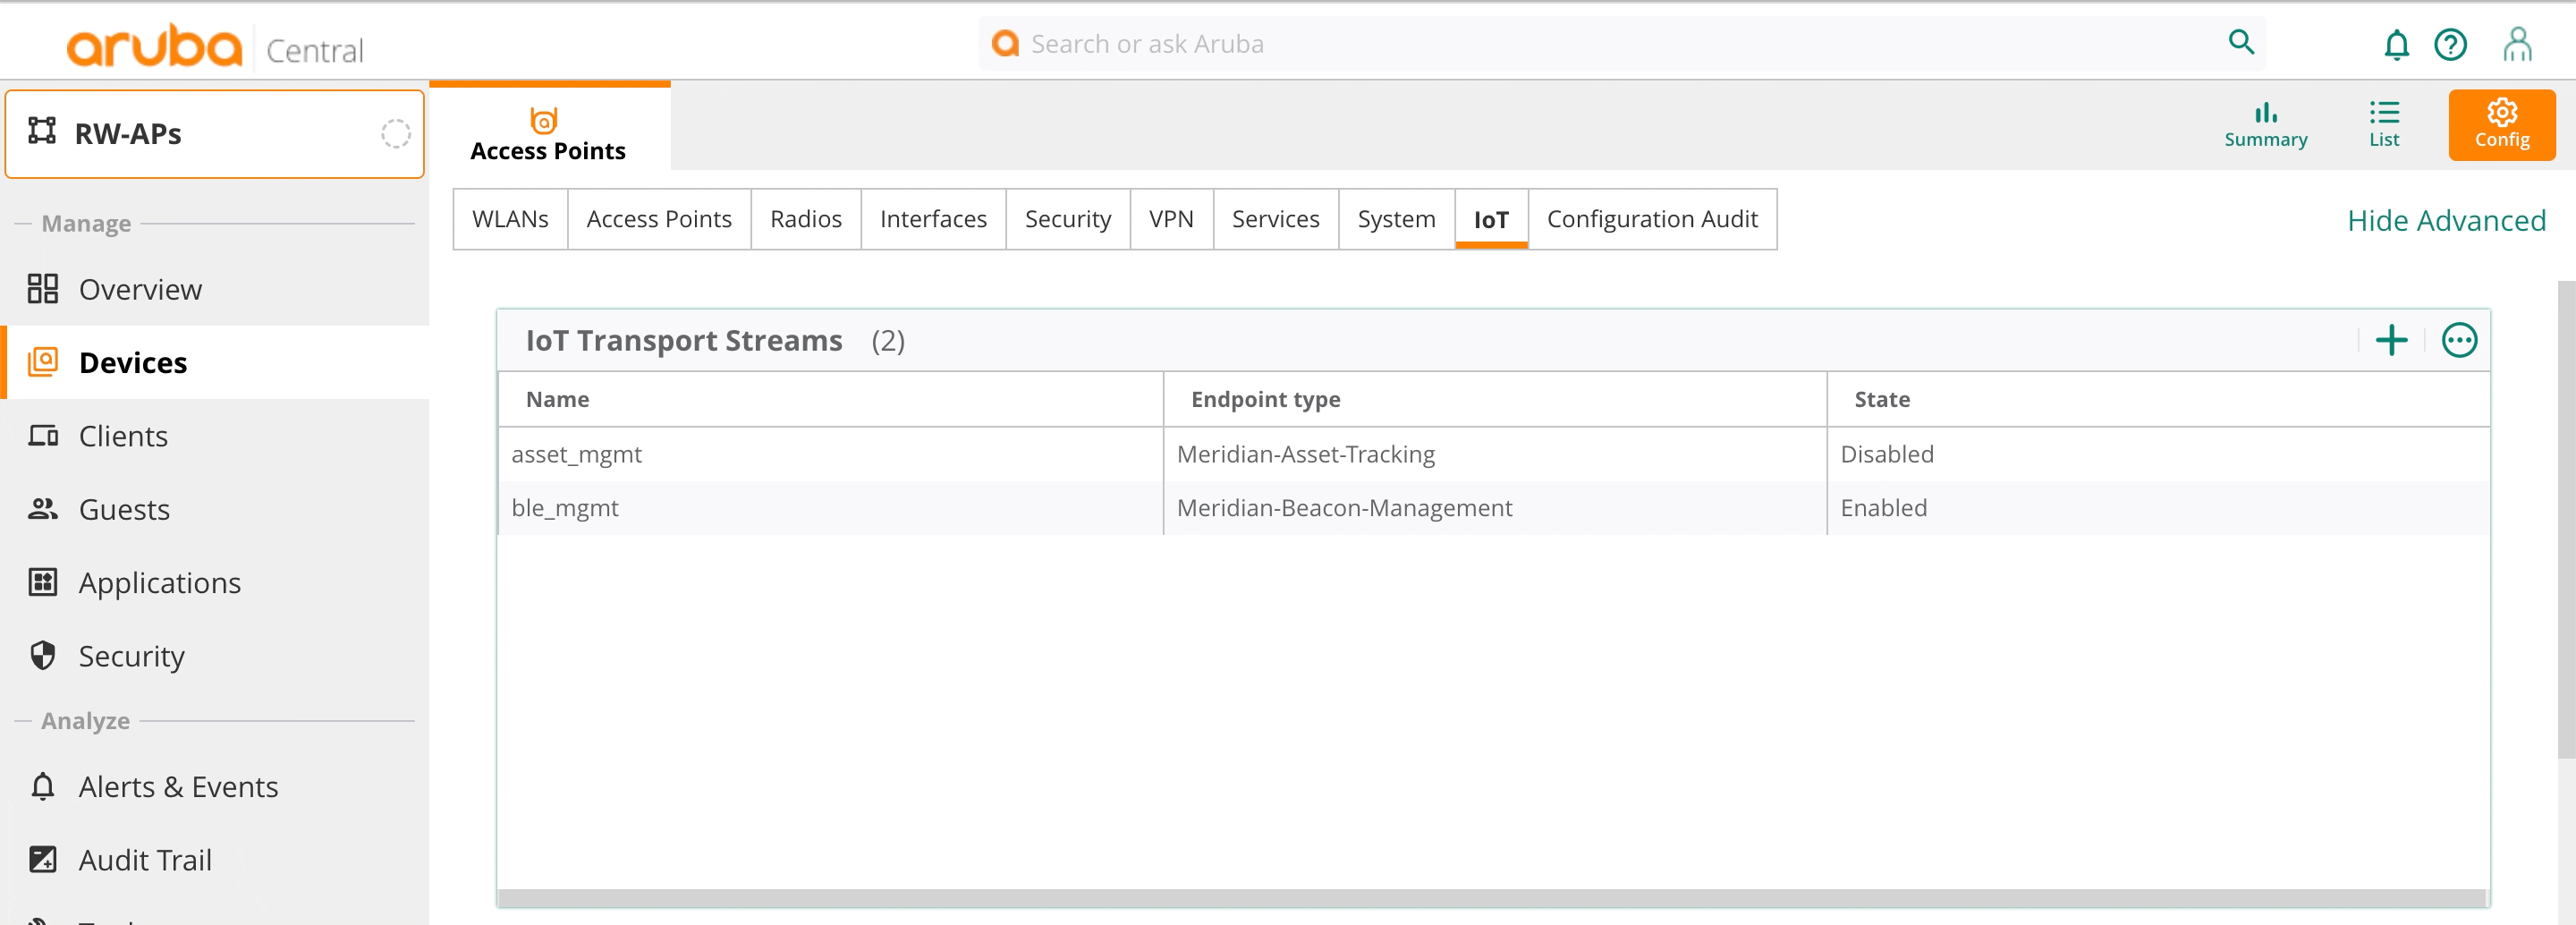Switch to Summary view

pos(2265,125)
